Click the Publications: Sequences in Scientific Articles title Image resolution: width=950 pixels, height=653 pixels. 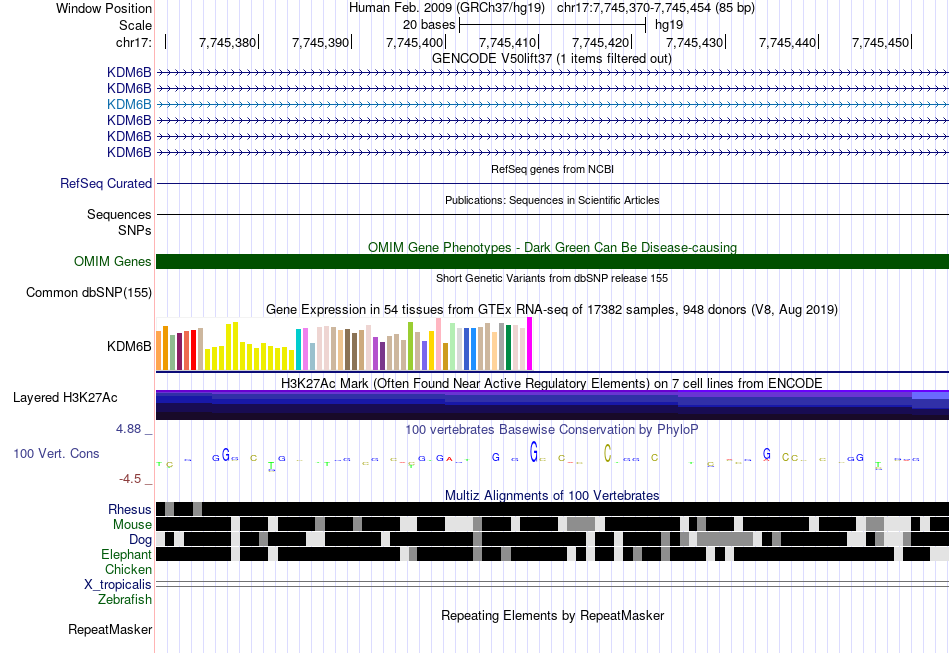552,200
